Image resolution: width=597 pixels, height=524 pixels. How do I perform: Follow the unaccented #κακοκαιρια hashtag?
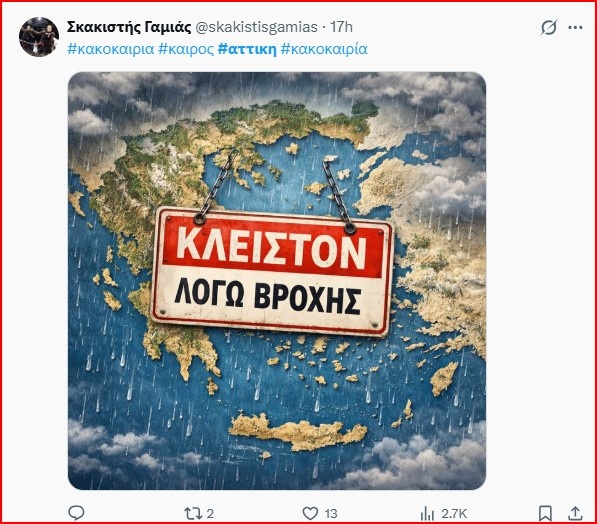coord(111,49)
